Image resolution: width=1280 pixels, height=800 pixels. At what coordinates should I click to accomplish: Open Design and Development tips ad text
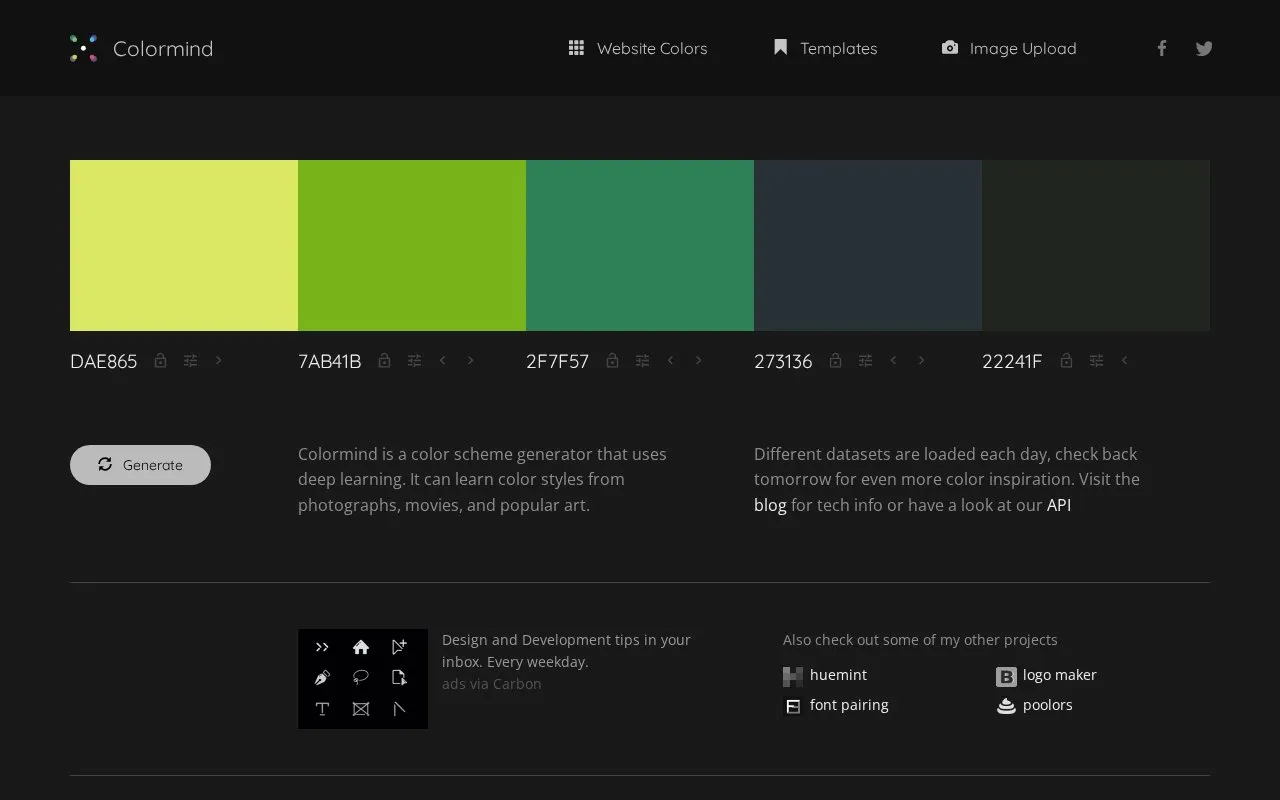(x=566, y=651)
